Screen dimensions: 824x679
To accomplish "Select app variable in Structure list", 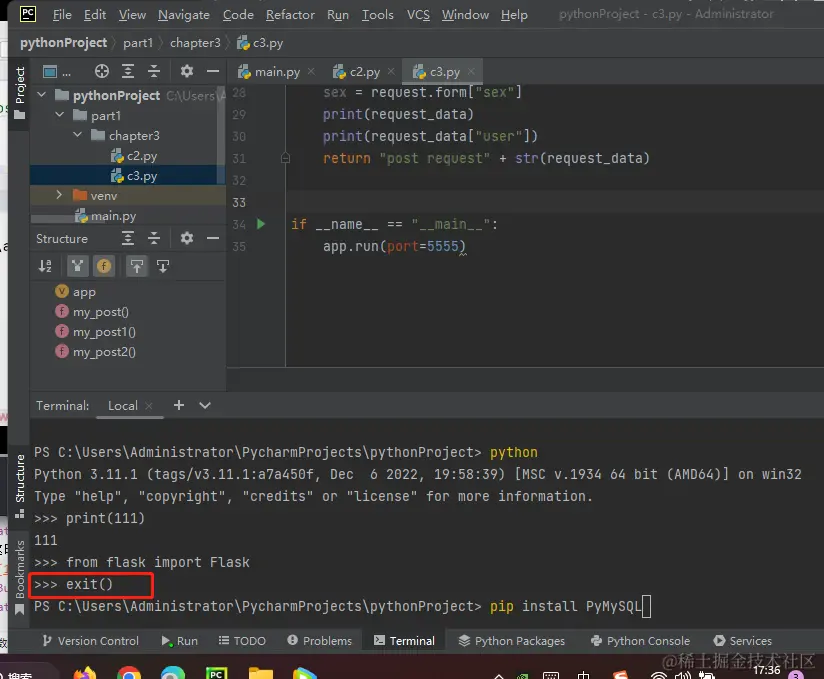I will click(x=76, y=292).
